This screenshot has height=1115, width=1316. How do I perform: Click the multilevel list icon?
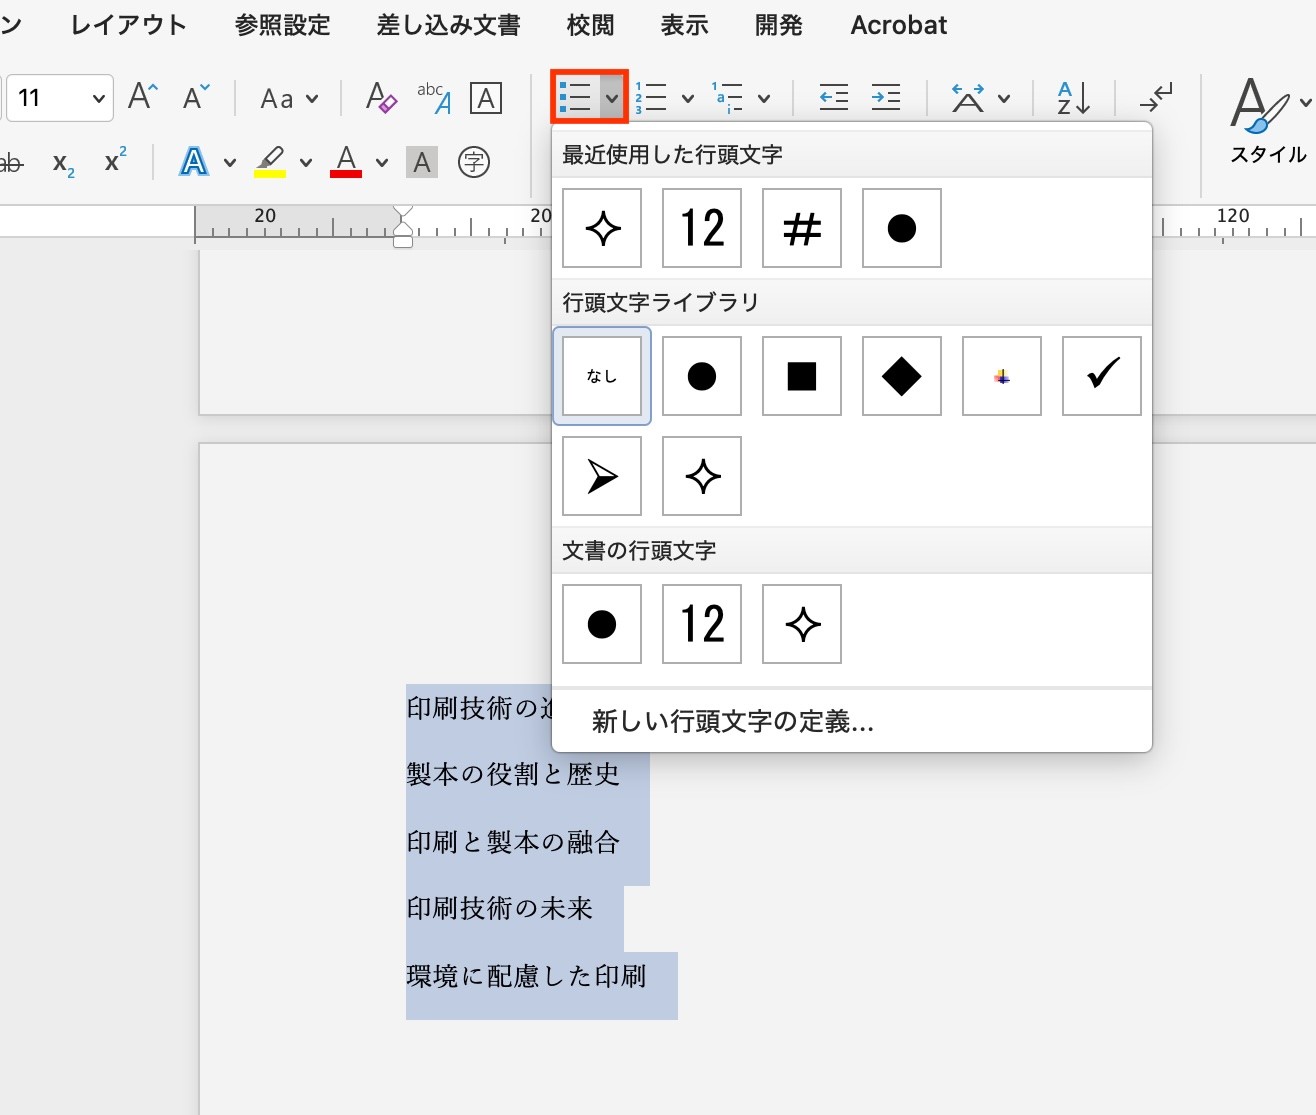(727, 97)
